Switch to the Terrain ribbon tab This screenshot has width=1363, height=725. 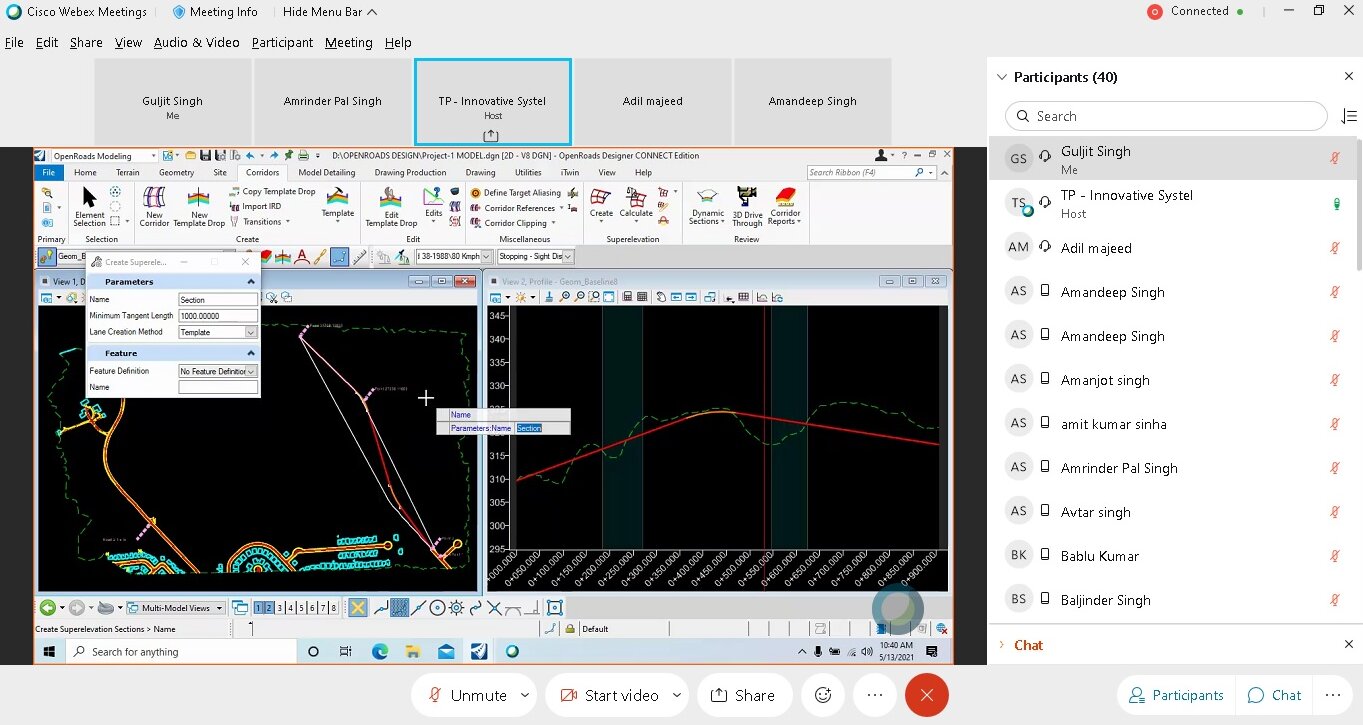click(127, 173)
